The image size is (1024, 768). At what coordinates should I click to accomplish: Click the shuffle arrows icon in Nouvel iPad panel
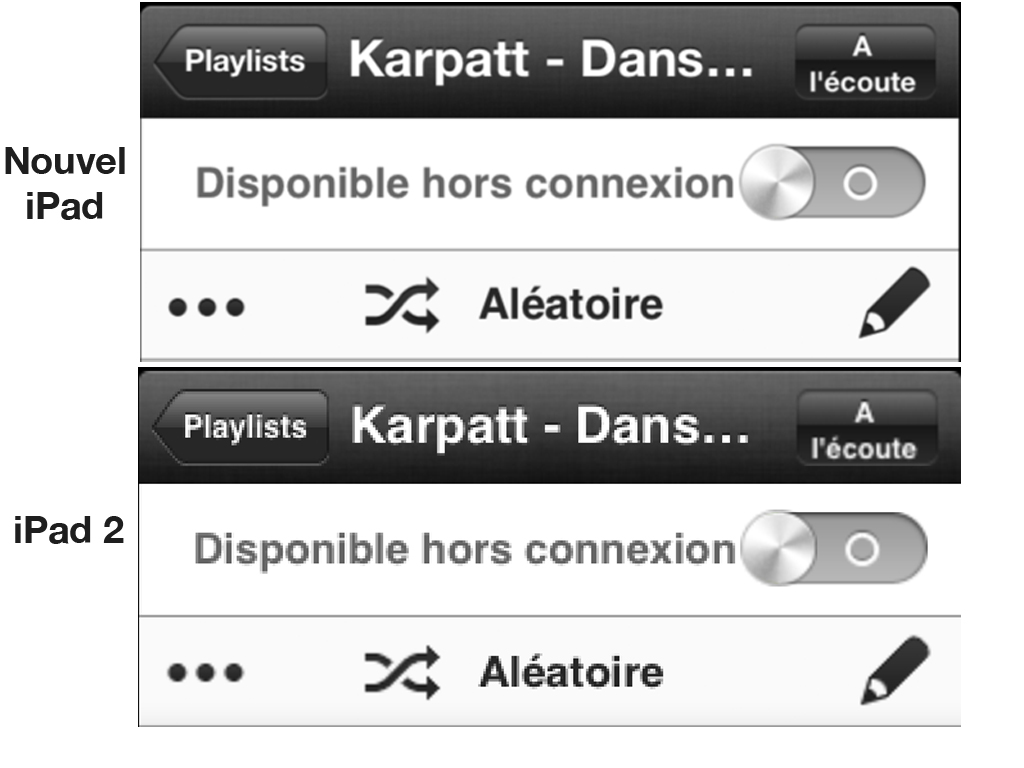click(402, 305)
